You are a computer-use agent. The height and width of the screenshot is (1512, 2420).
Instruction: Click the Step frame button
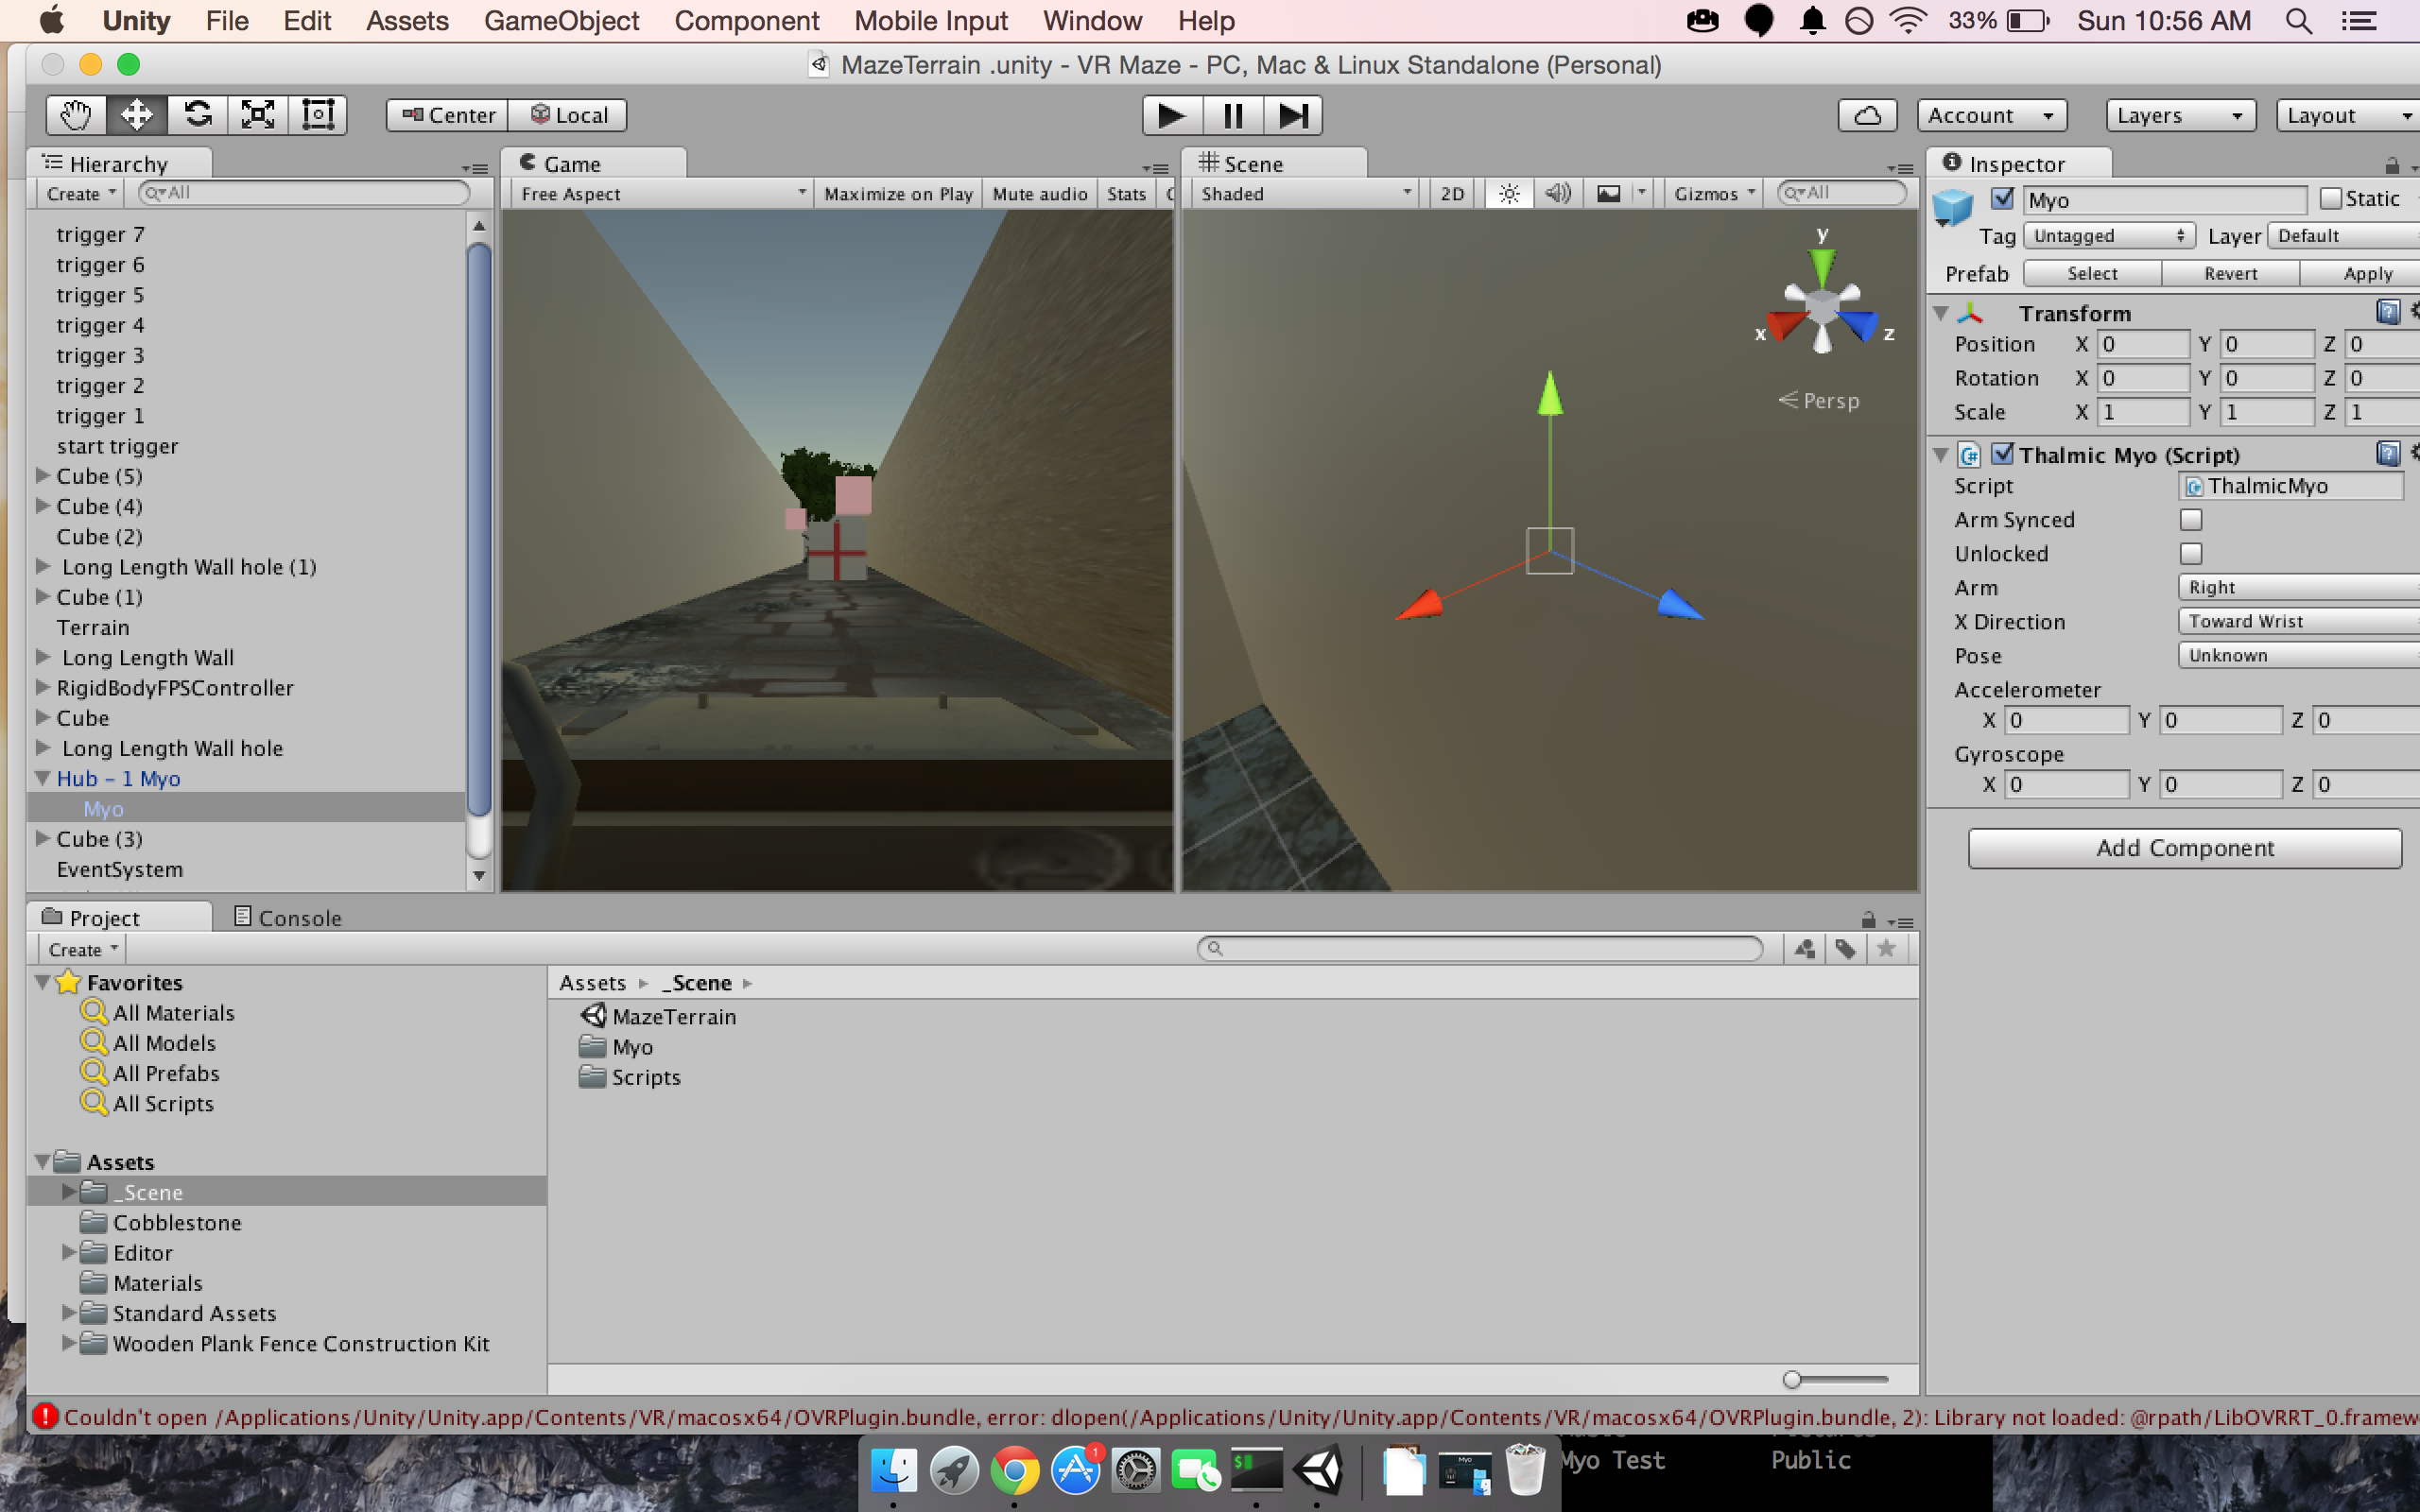tap(1292, 115)
